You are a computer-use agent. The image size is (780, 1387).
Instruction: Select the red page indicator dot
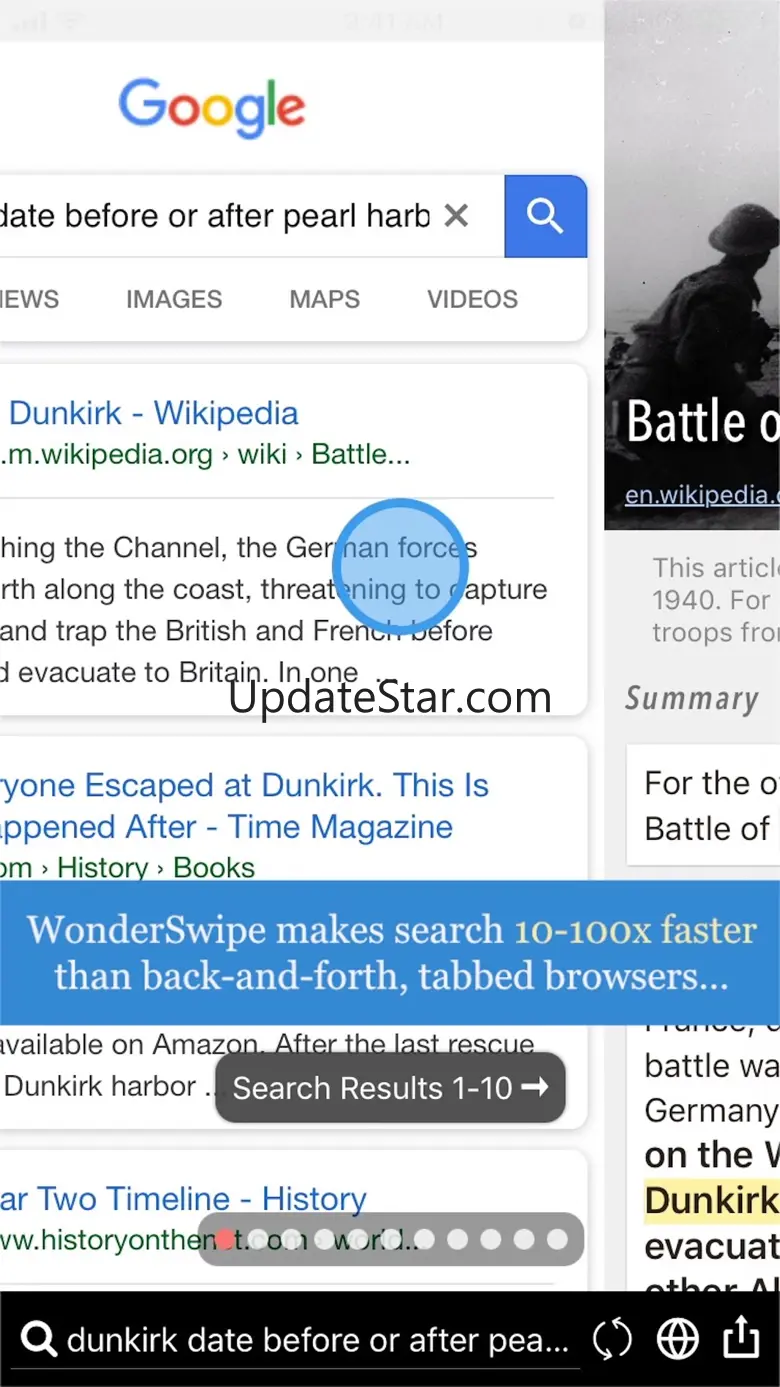pyautogui.click(x=226, y=1240)
